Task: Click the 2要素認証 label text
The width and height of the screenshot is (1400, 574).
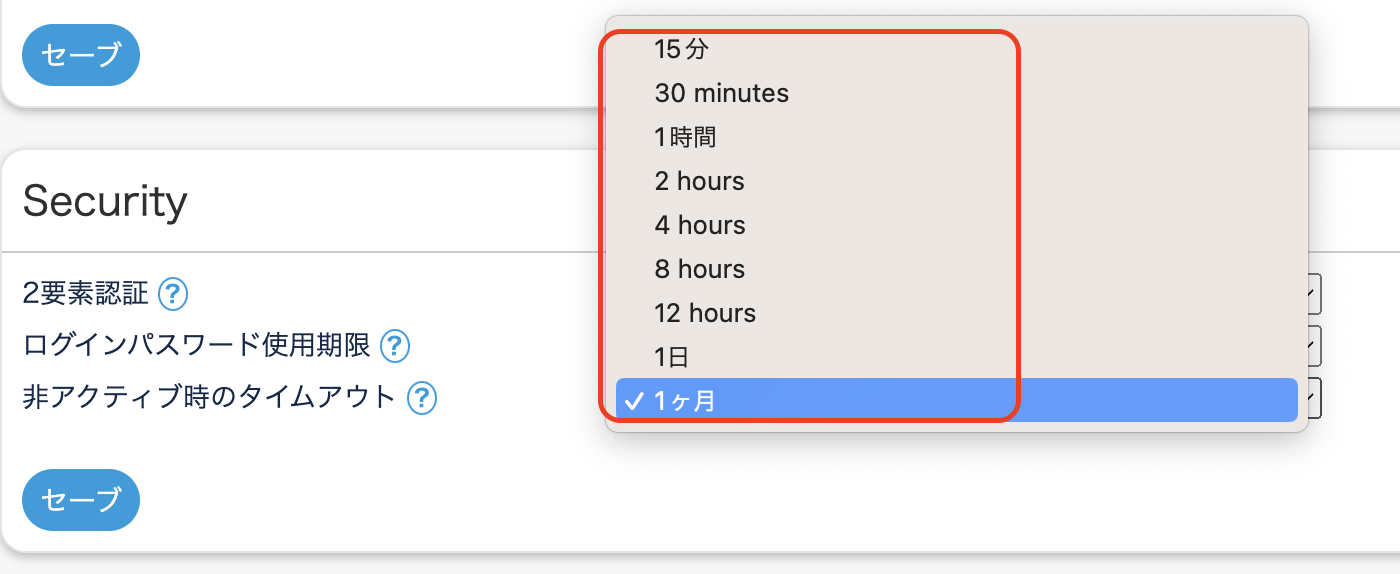Action: [x=85, y=294]
